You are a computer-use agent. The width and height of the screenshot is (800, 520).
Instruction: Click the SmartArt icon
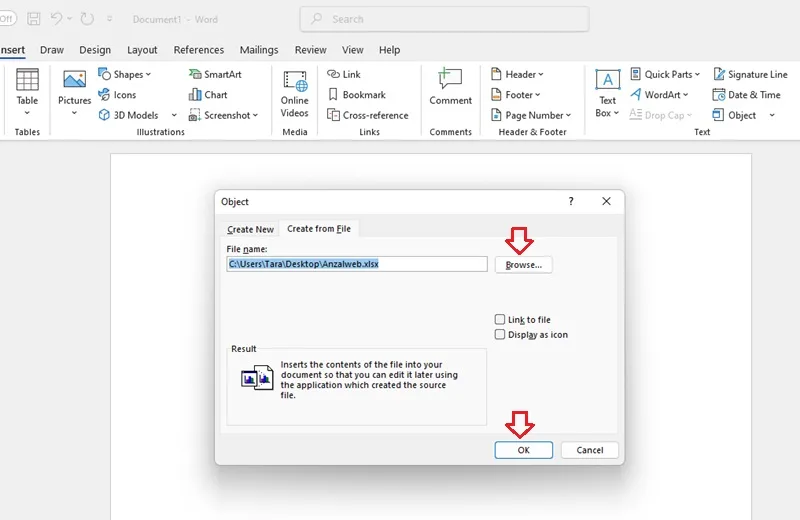coord(195,74)
